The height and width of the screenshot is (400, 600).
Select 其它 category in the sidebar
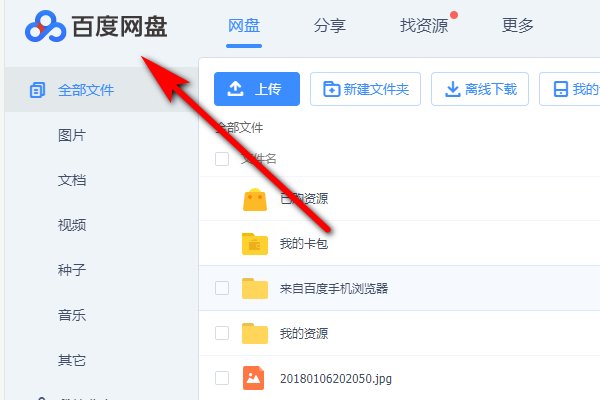(72, 361)
